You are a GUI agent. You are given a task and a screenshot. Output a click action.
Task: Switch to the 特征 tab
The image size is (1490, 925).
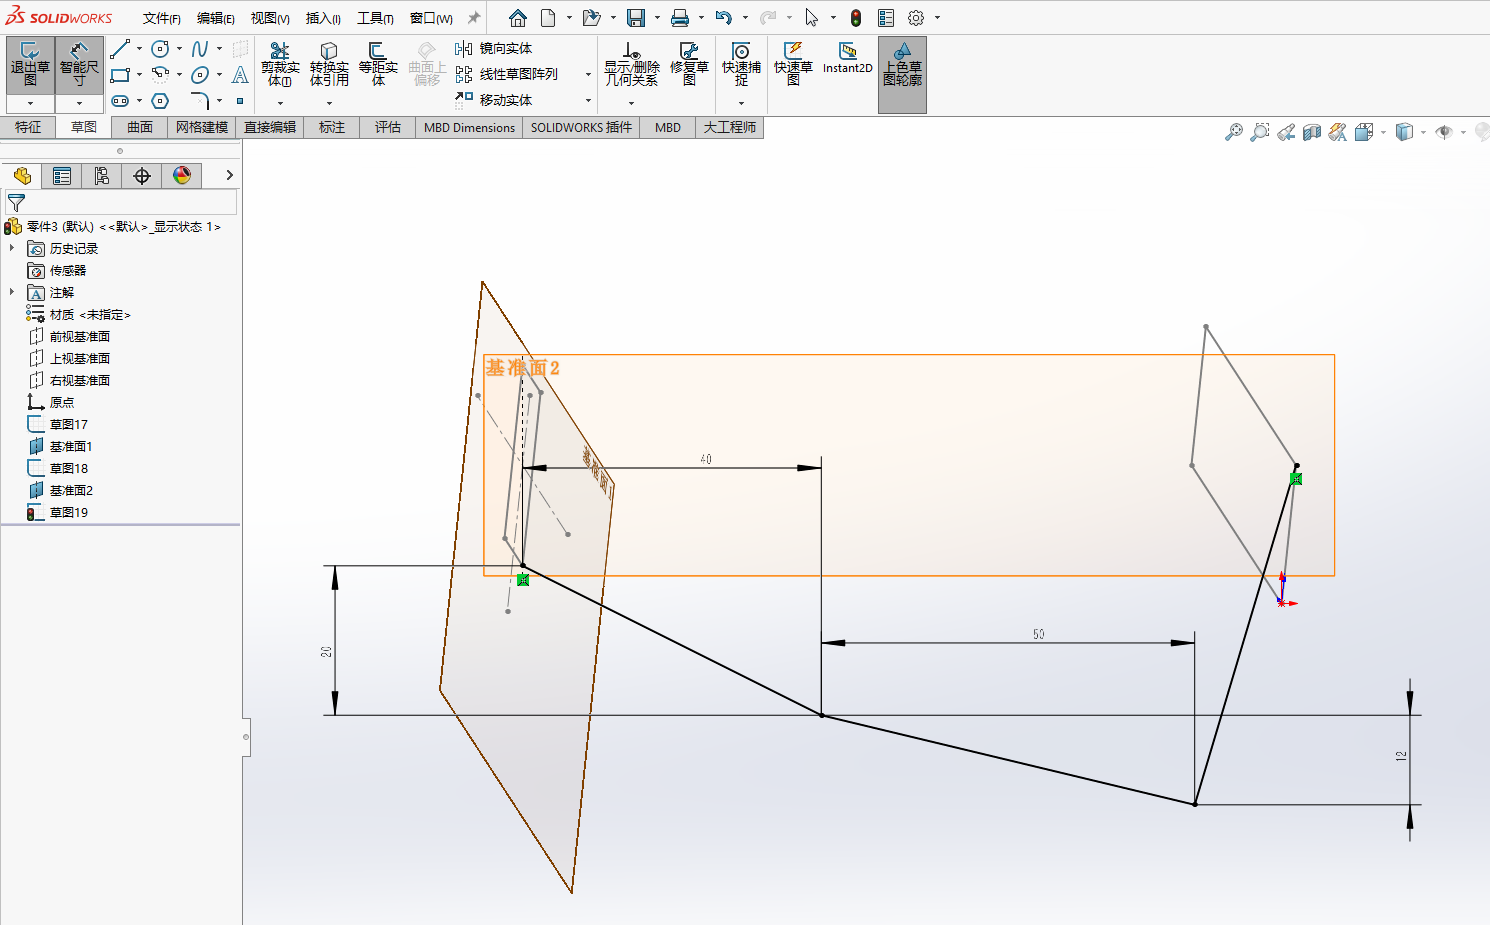click(28, 127)
